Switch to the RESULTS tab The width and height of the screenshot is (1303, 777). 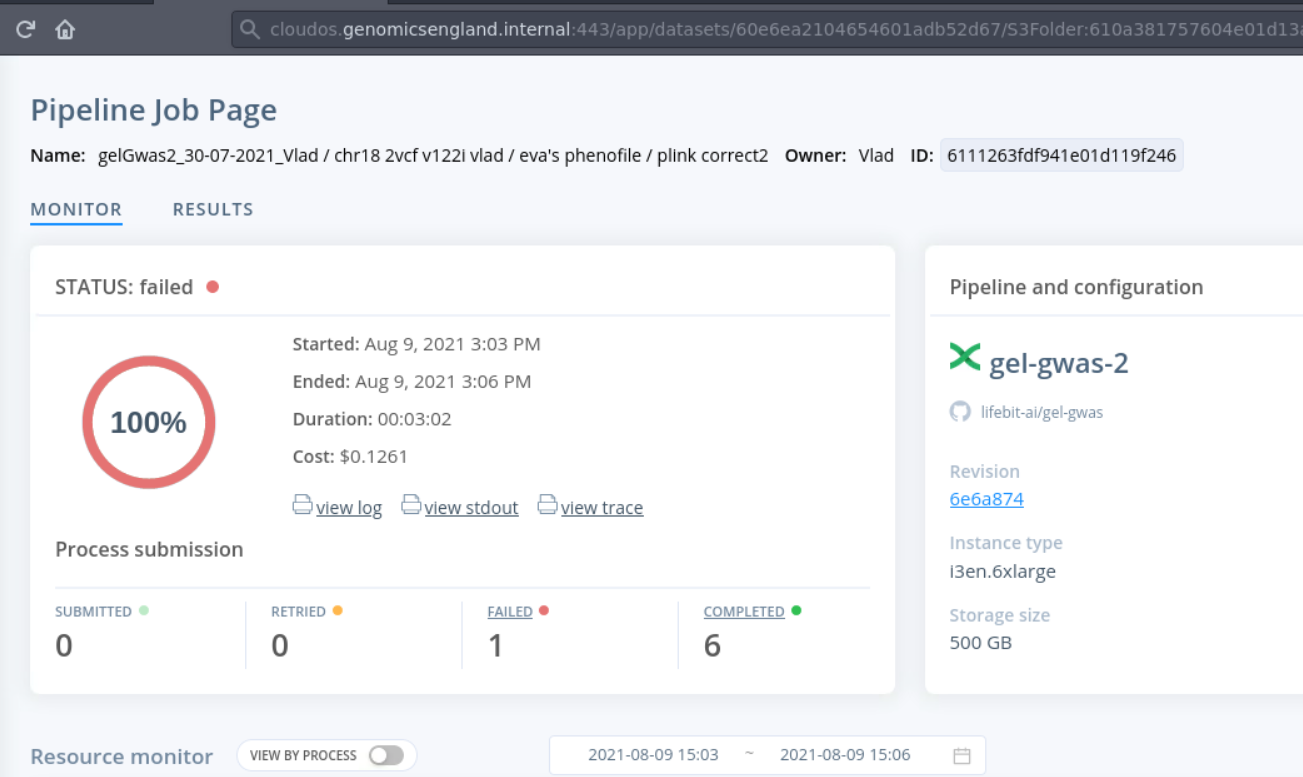point(212,209)
